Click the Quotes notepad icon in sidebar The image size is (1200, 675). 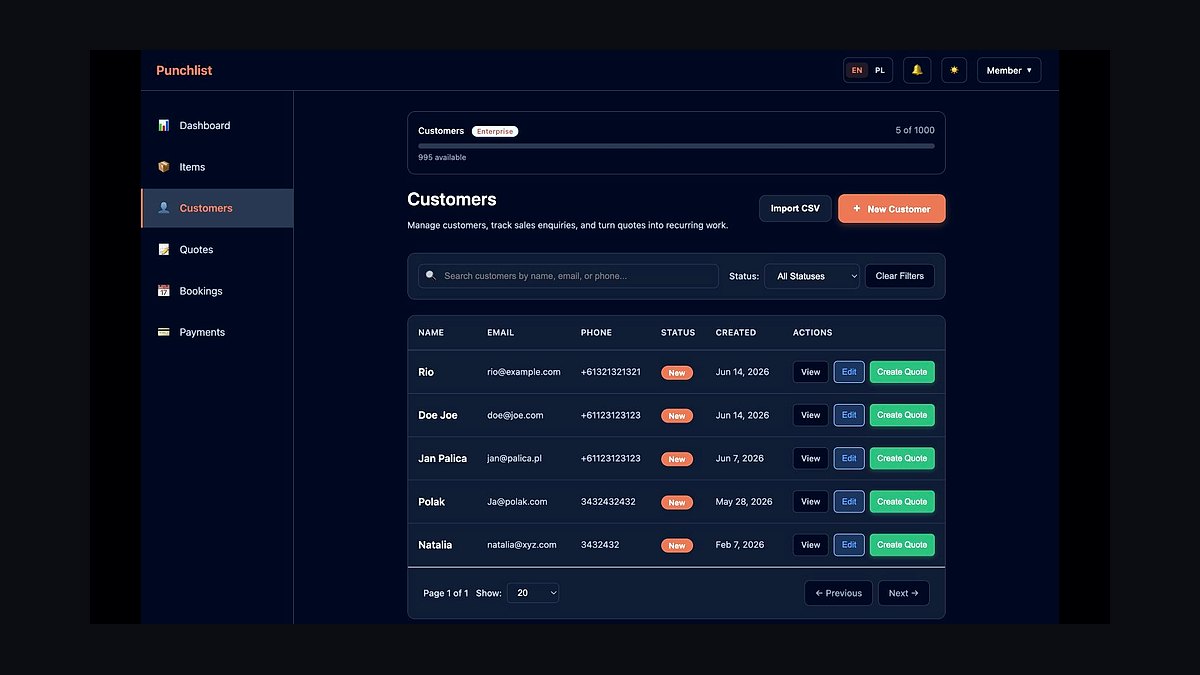click(164, 250)
